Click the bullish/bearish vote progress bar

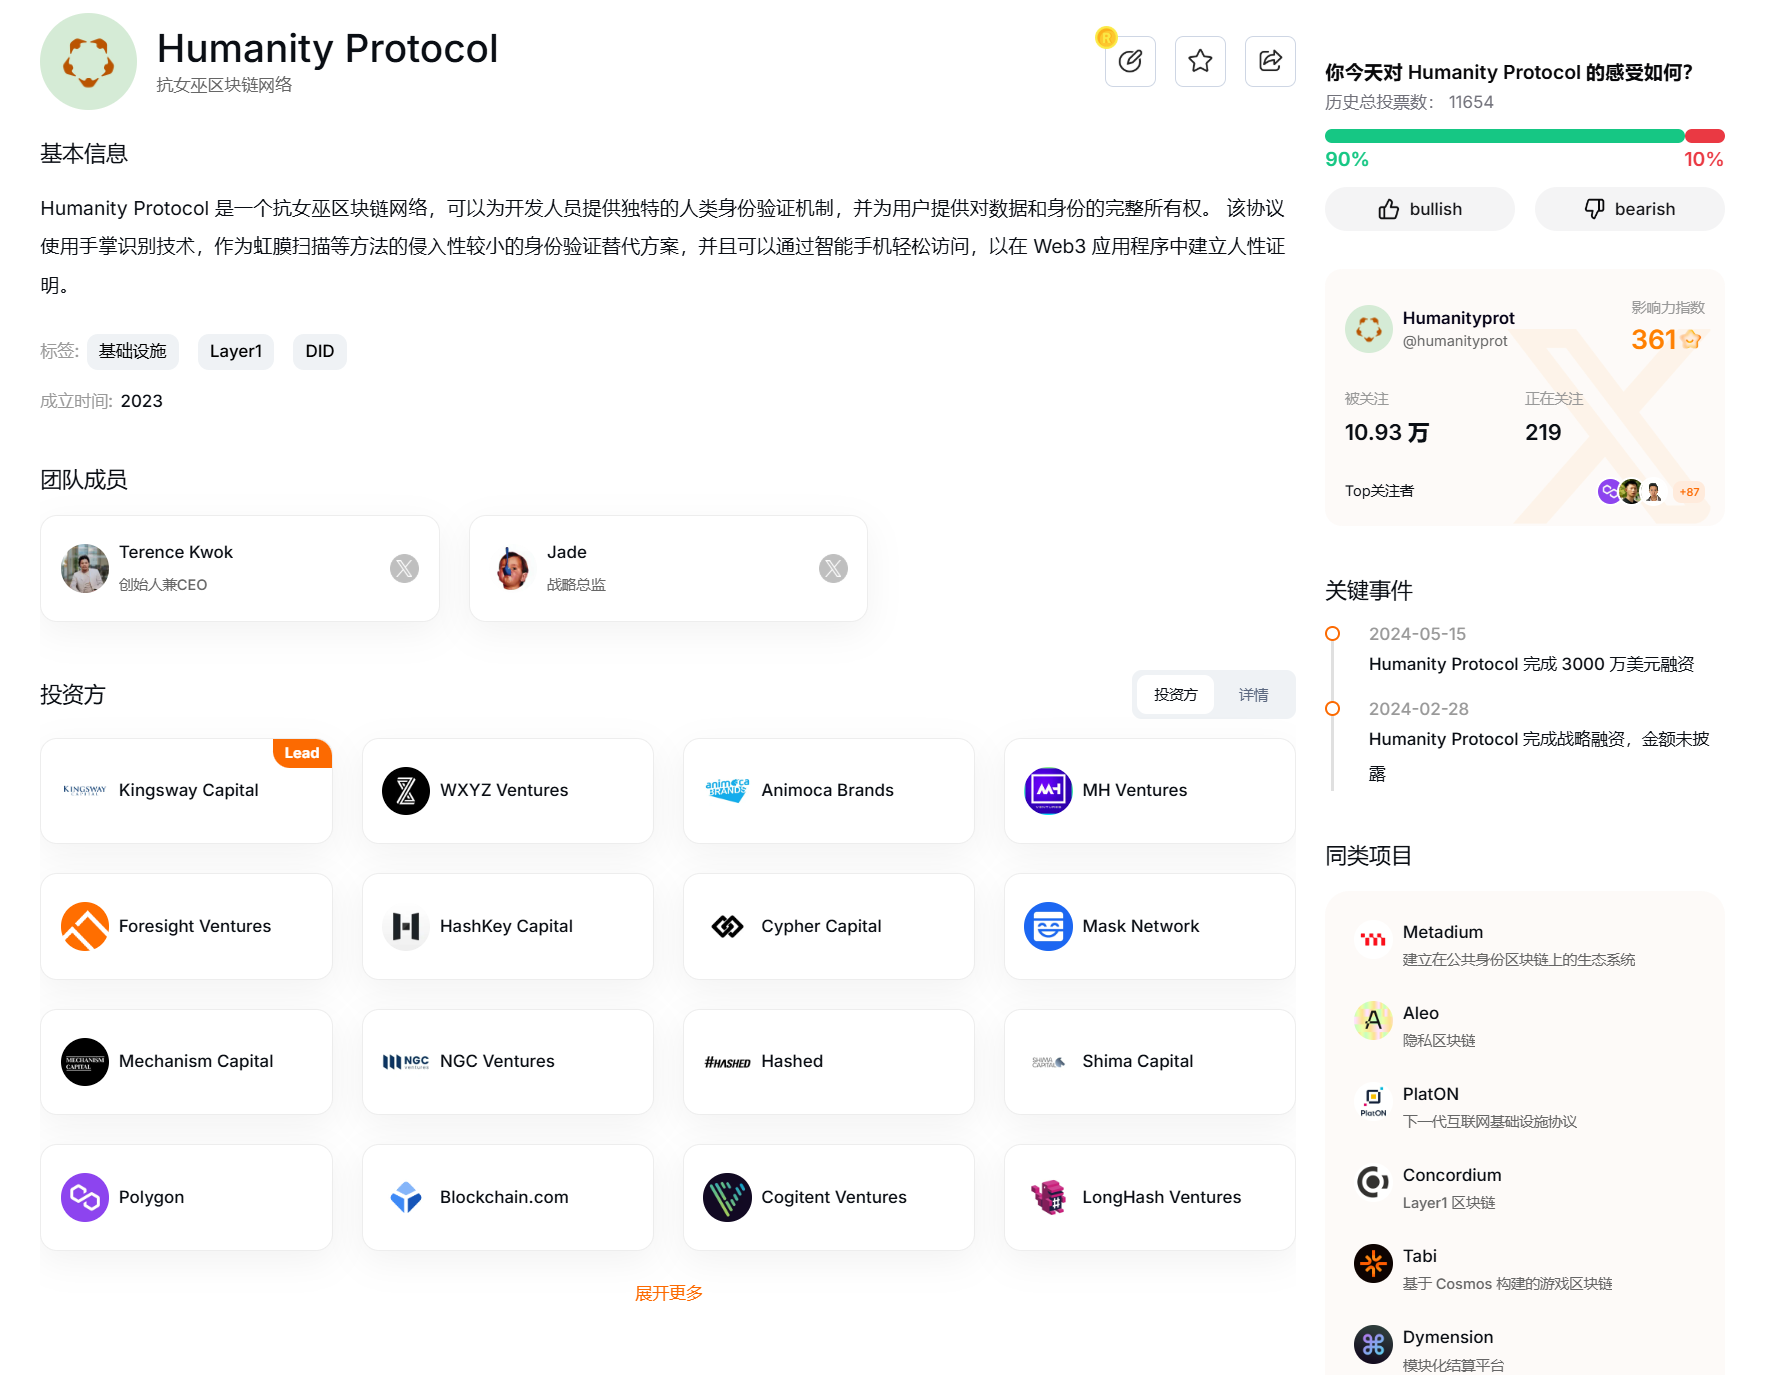(1524, 136)
